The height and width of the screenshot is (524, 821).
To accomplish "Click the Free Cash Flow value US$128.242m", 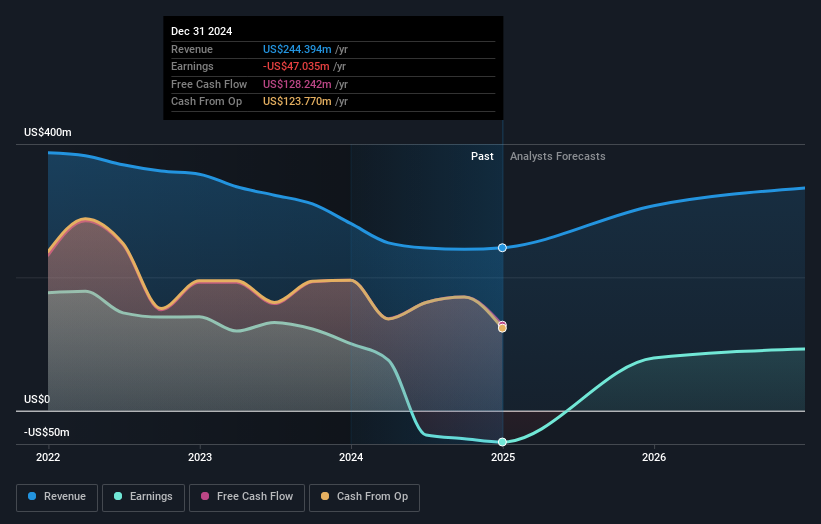I will coord(297,84).
